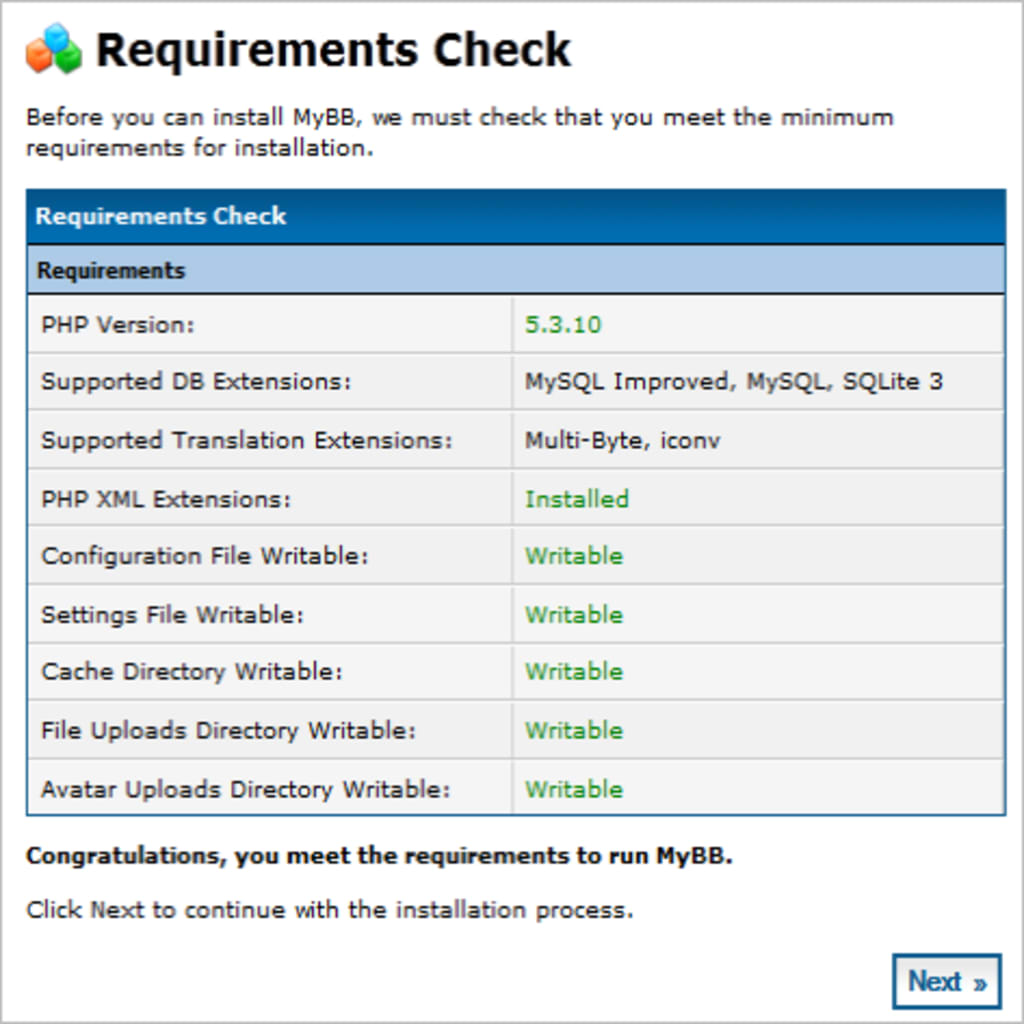Screen dimensions: 1024x1024
Task: Select the blue 'Requirements Check' table header
Action: 516,216
